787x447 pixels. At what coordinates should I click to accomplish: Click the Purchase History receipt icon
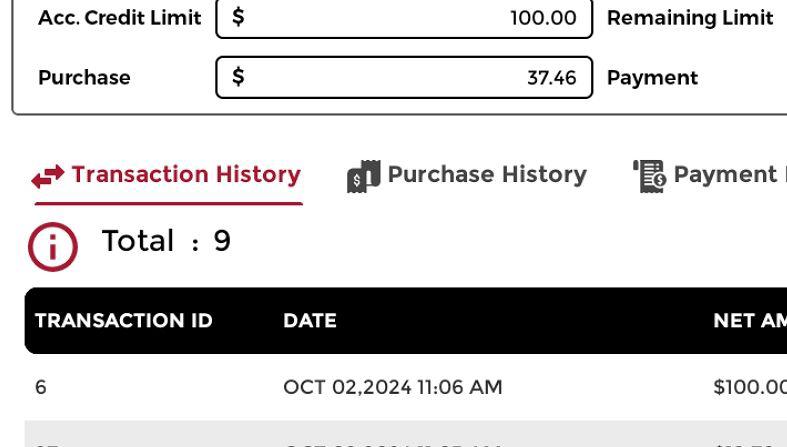(363, 176)
